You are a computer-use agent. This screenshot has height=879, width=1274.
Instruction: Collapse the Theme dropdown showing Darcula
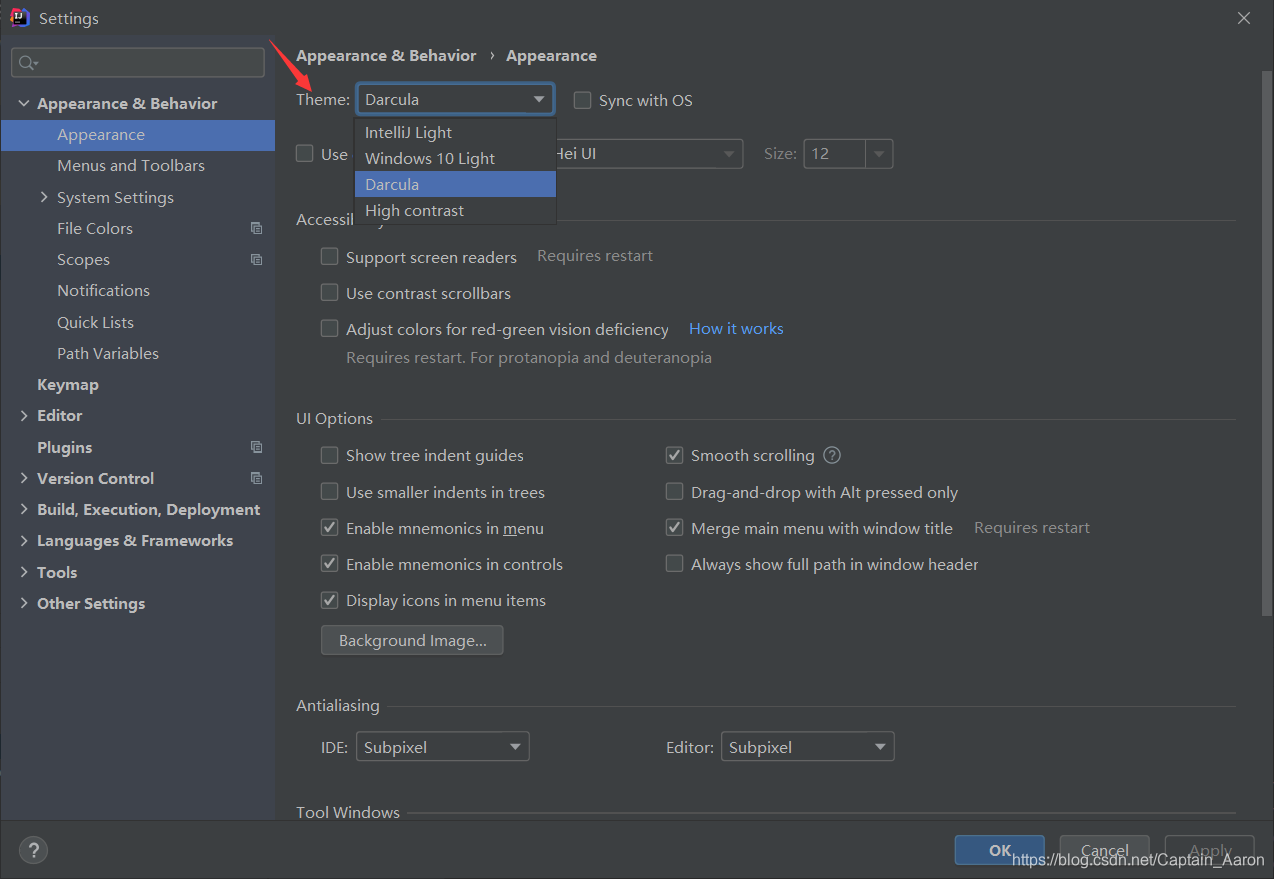click(x=455, y=99)
